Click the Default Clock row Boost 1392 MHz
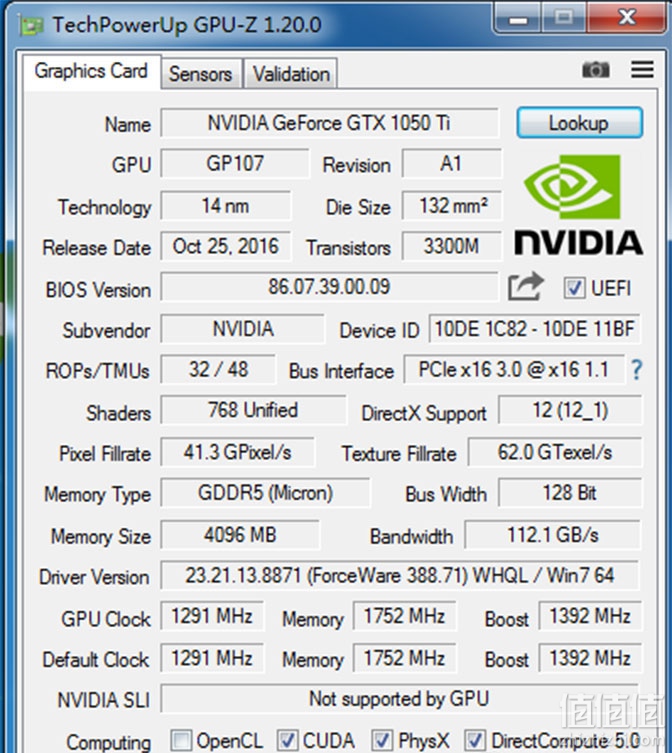The width and height of the screenshot is (672, 753). pos(590,658)
